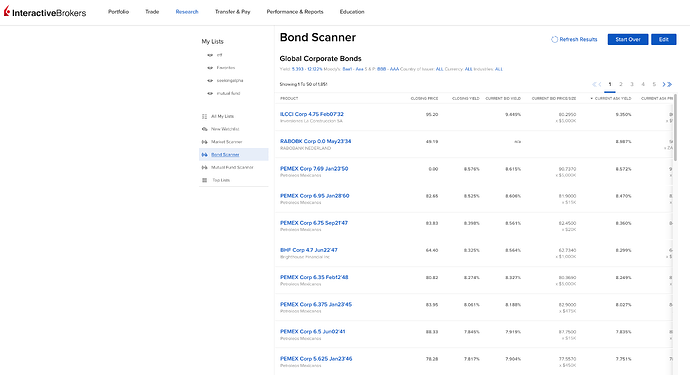Open PEMEX Corp 6.5 Jun02'41 bond

313,332
